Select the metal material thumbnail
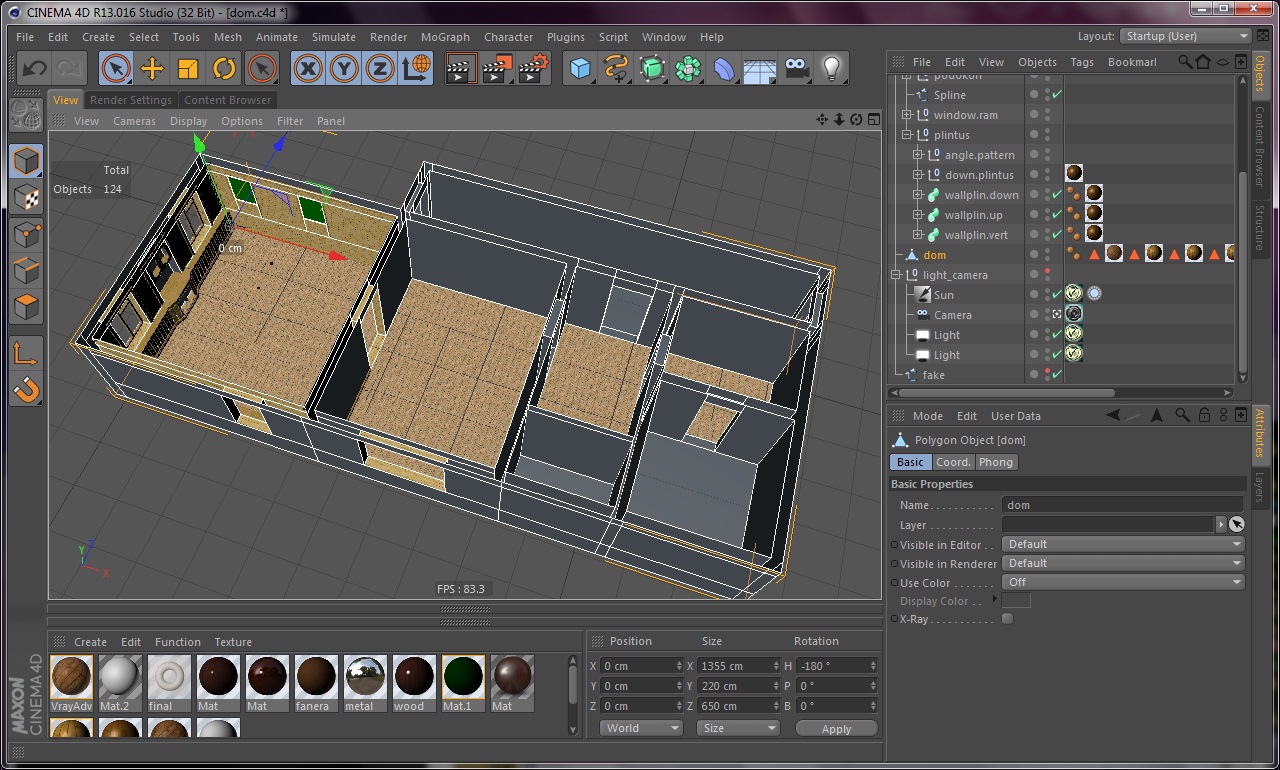Viewport: 1280px width, 770px height. (365, 677)
